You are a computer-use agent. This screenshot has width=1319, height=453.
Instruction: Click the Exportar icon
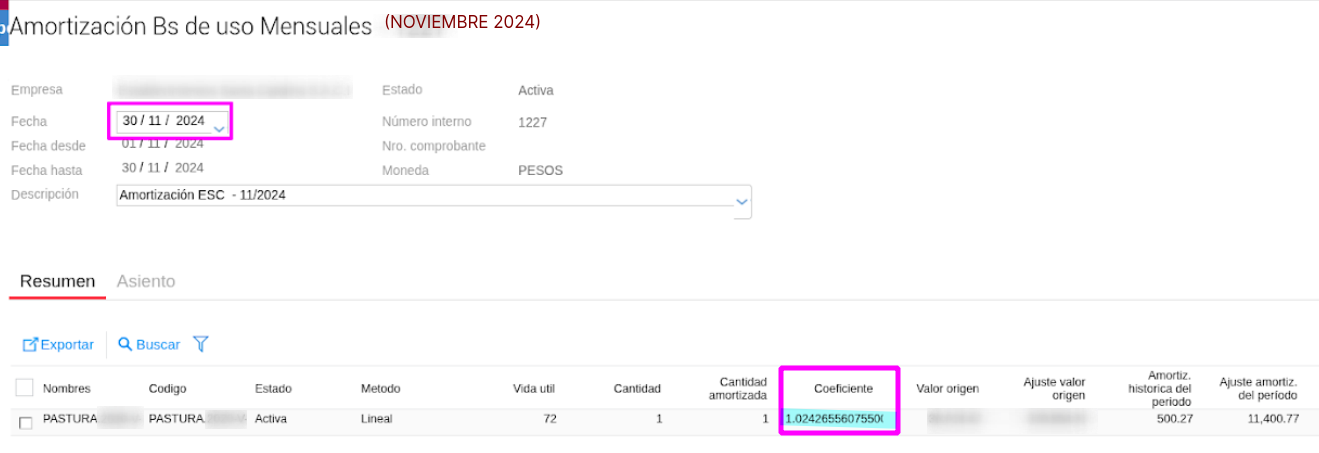click(x=30, y=345)
